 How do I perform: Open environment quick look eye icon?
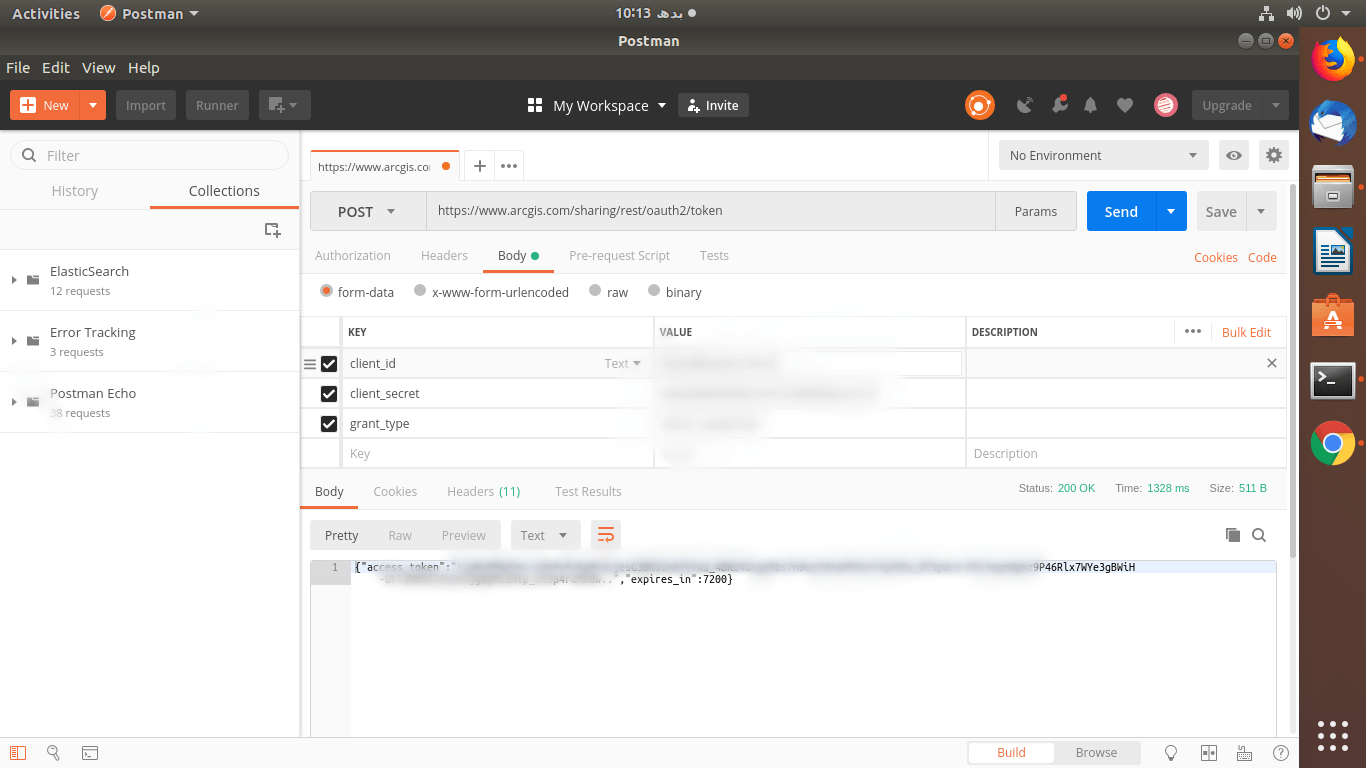[x=1235, y=155]
